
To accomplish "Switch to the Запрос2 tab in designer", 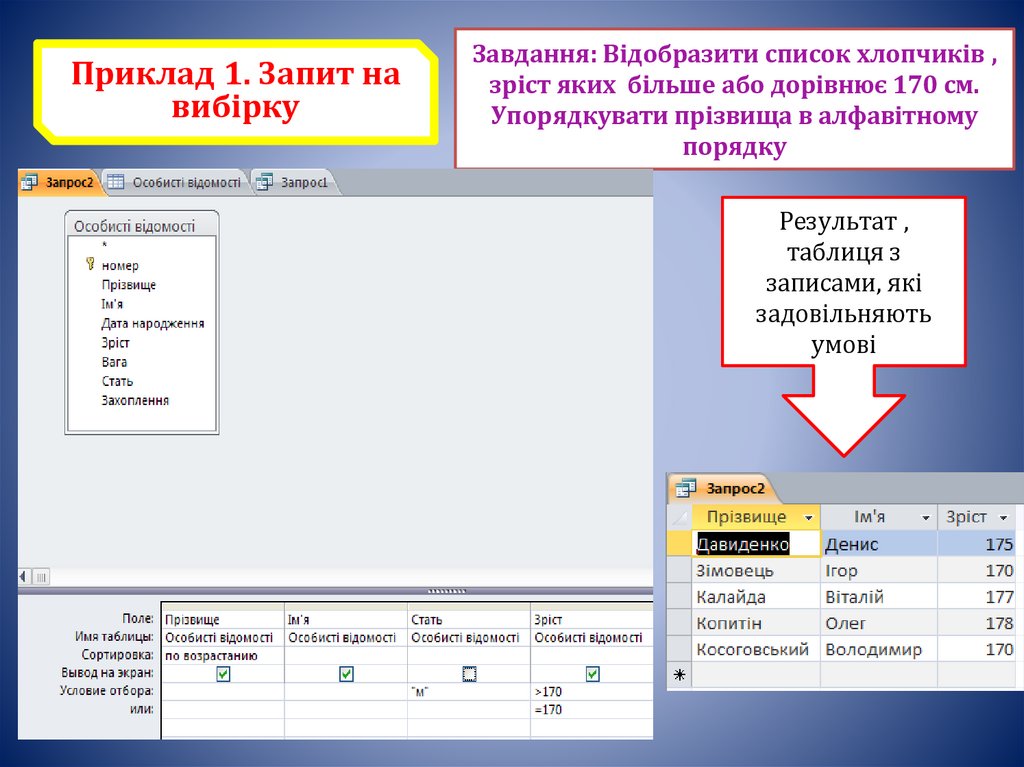I will coord(60,182).
